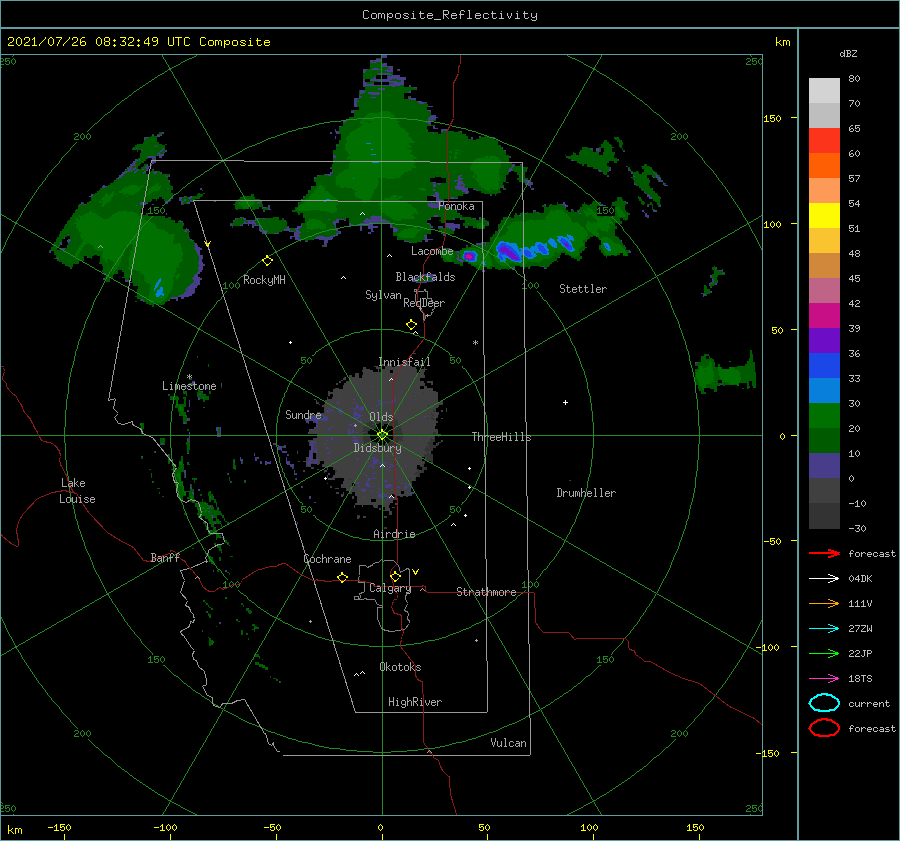Click the Okotoks city label

tap(401, 667)
